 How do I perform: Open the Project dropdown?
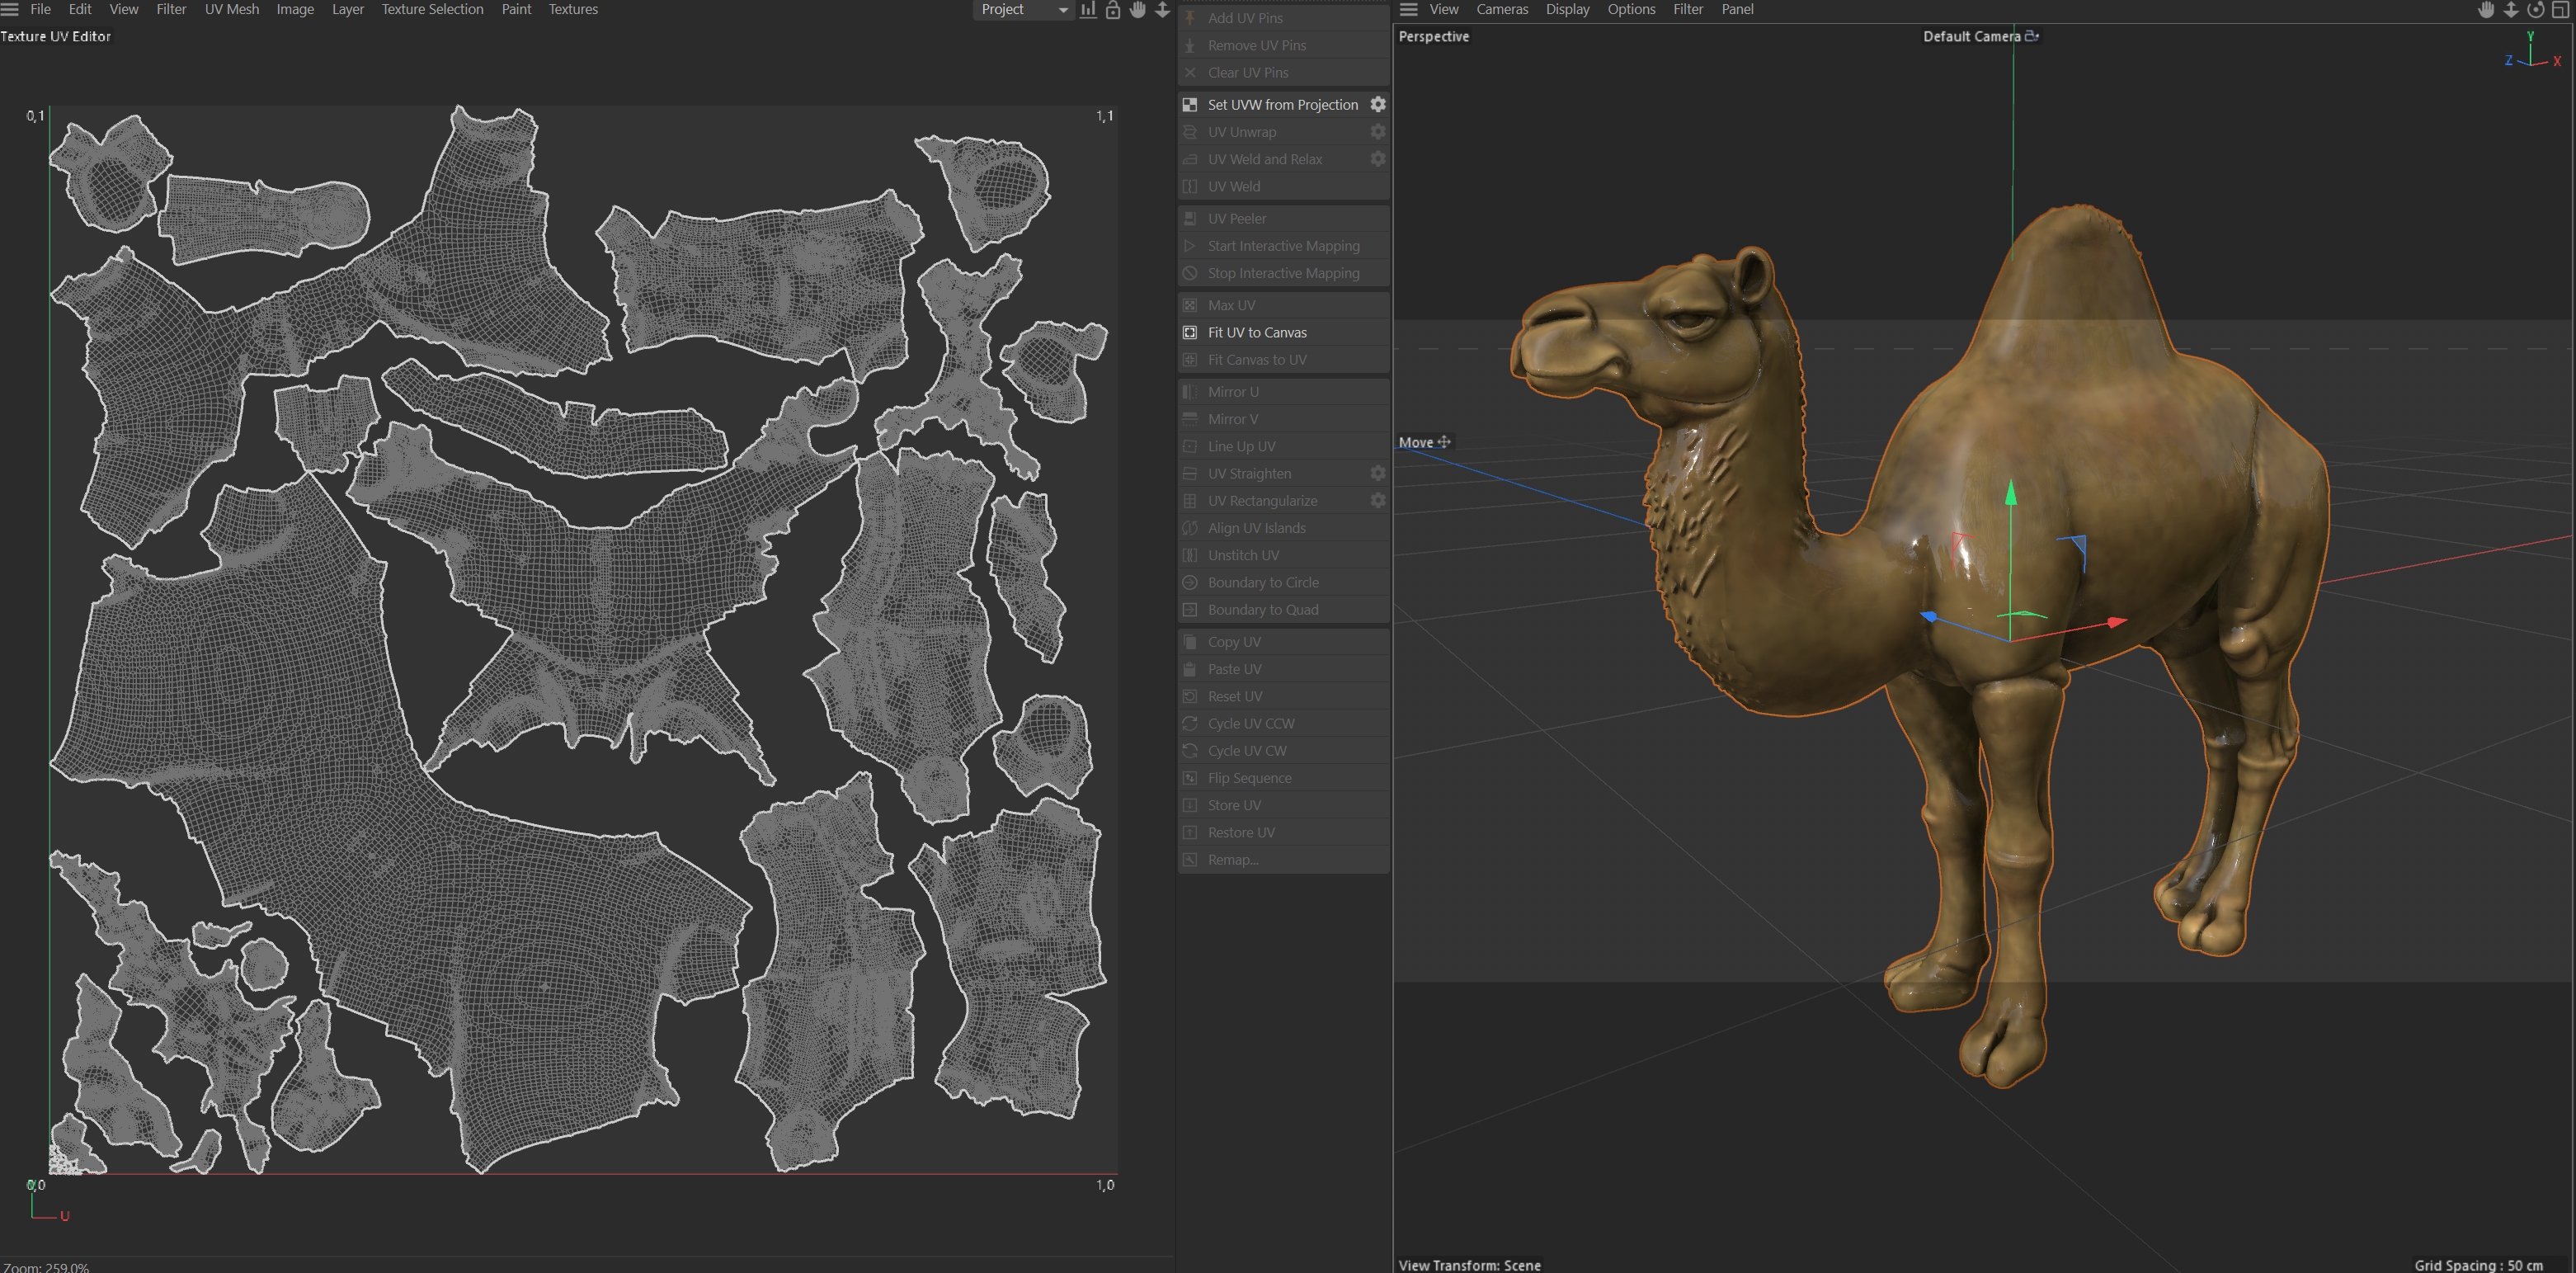click(1023, 10)
